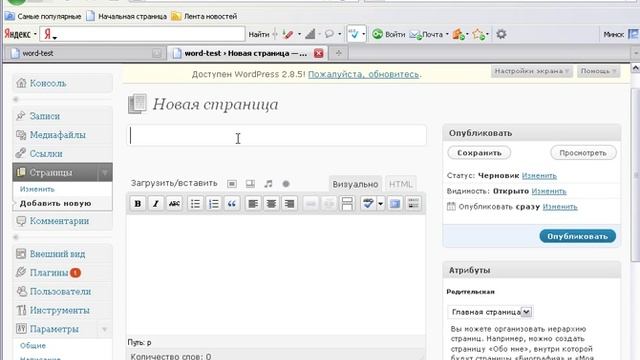
Task: Expand Настройки экрана screen options
Action: coord(531,71)
